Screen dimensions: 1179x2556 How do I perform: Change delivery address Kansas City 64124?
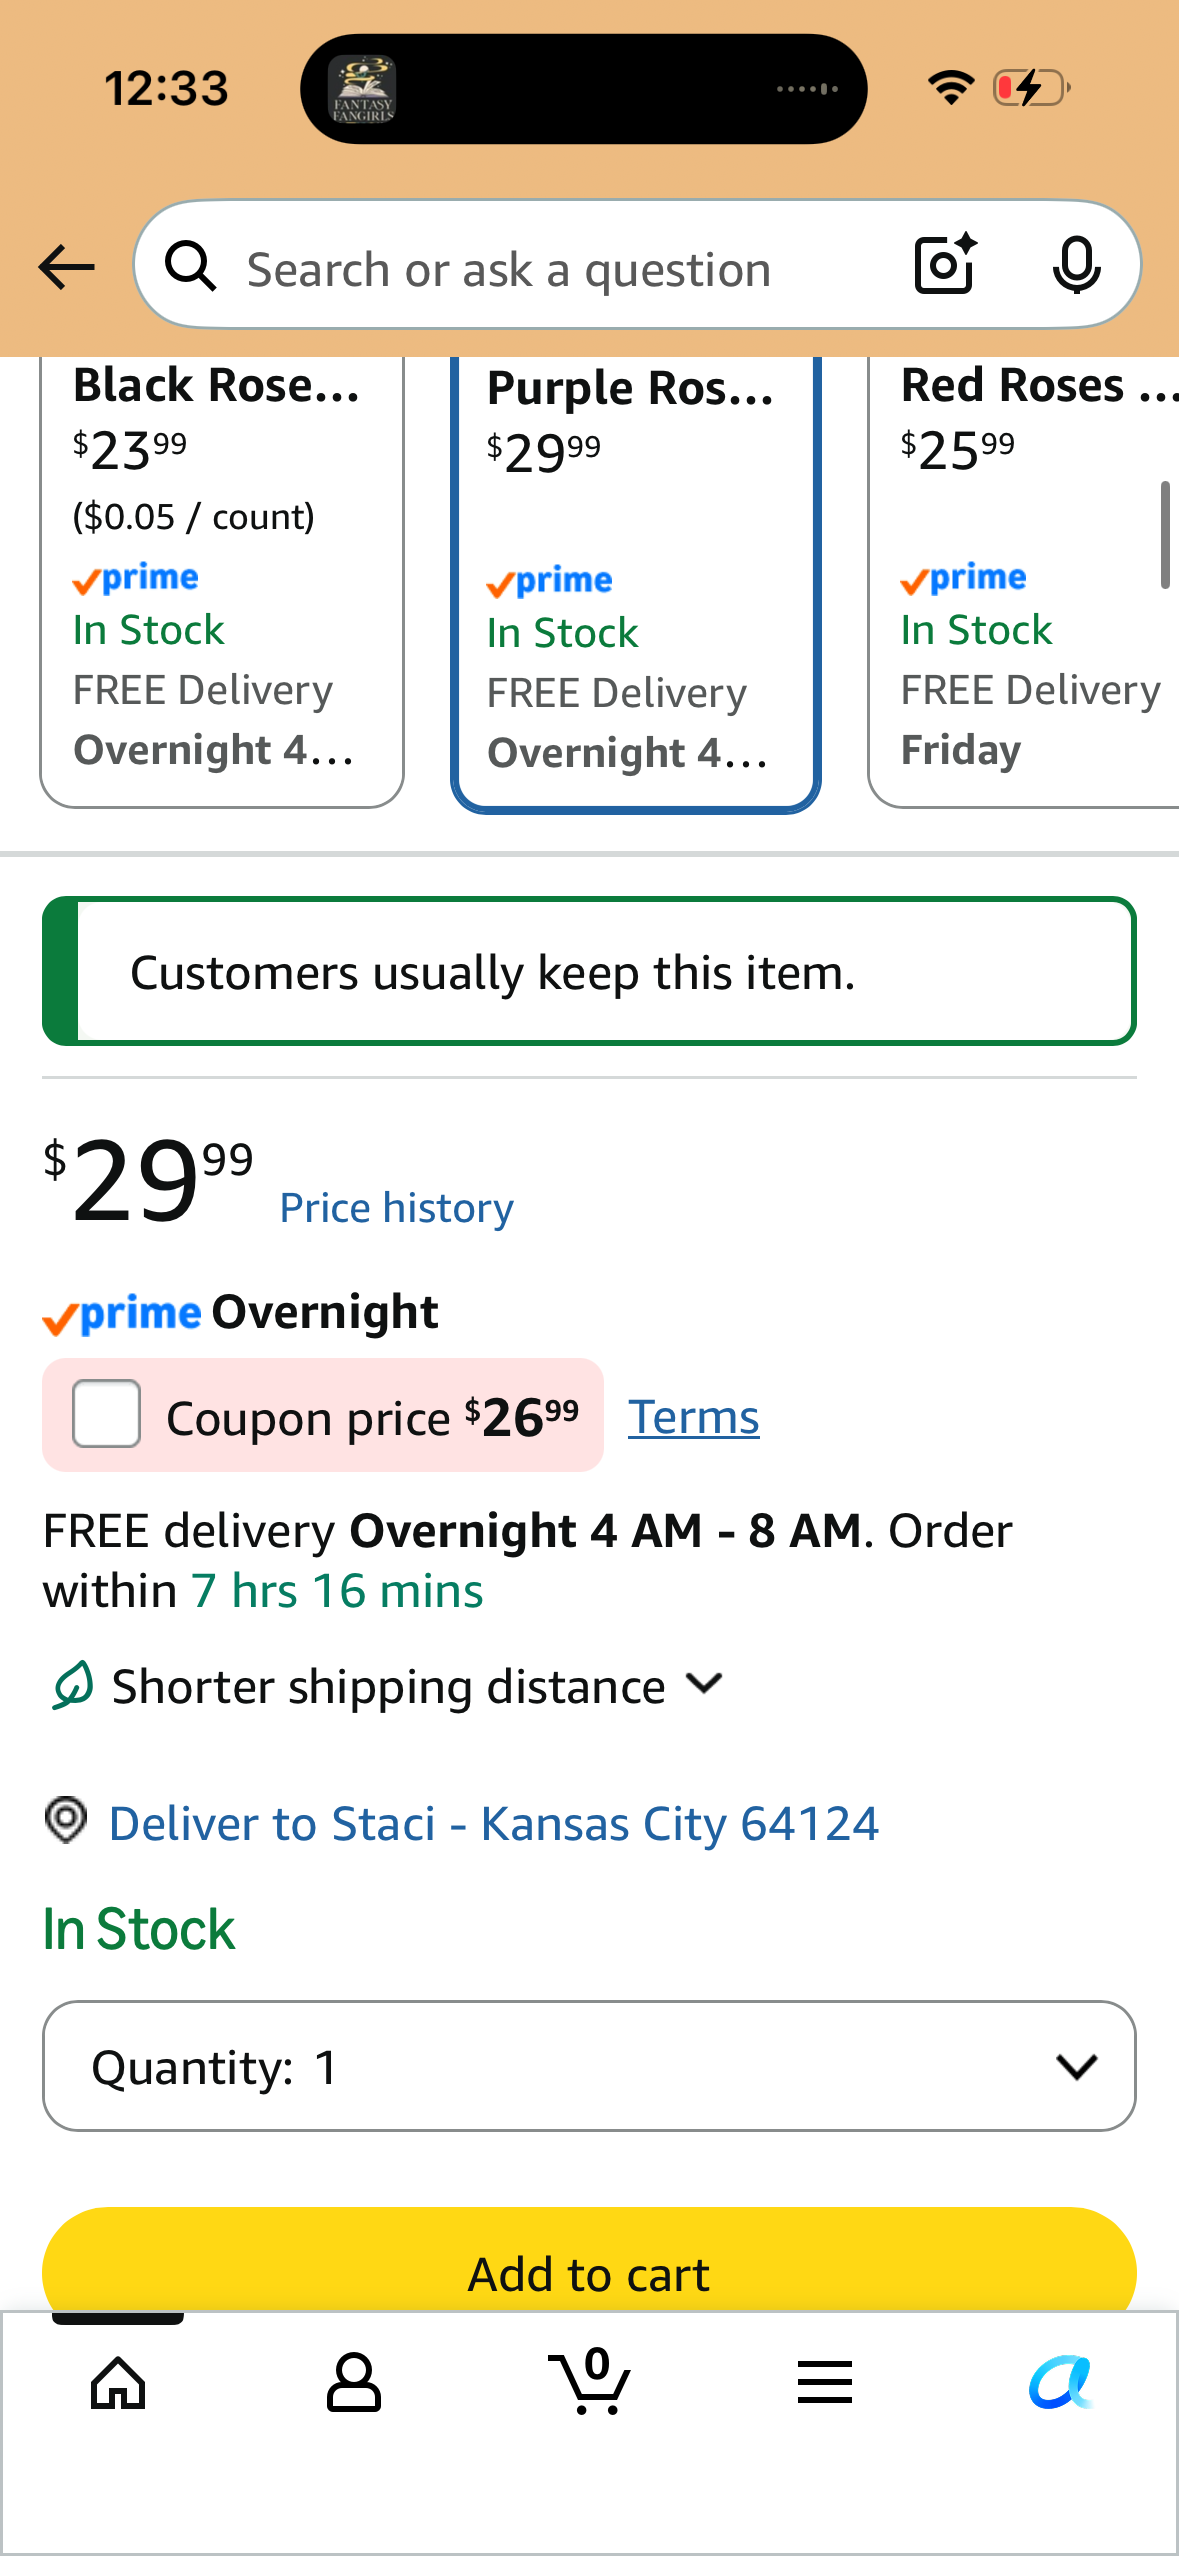493,1823
